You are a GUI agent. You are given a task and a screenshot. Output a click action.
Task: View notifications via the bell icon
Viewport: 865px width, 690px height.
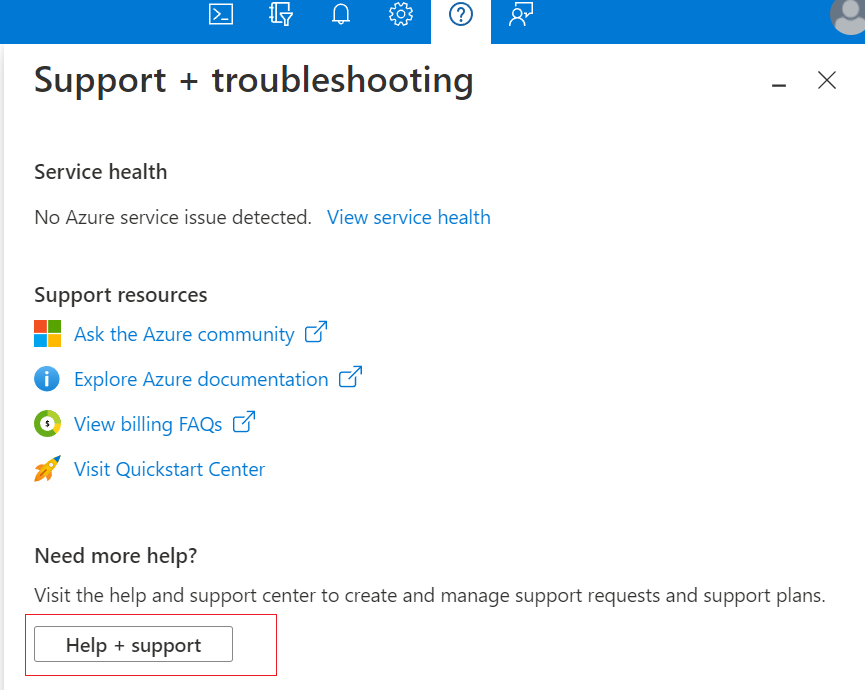pyautogui.click(x=340, y=14)
